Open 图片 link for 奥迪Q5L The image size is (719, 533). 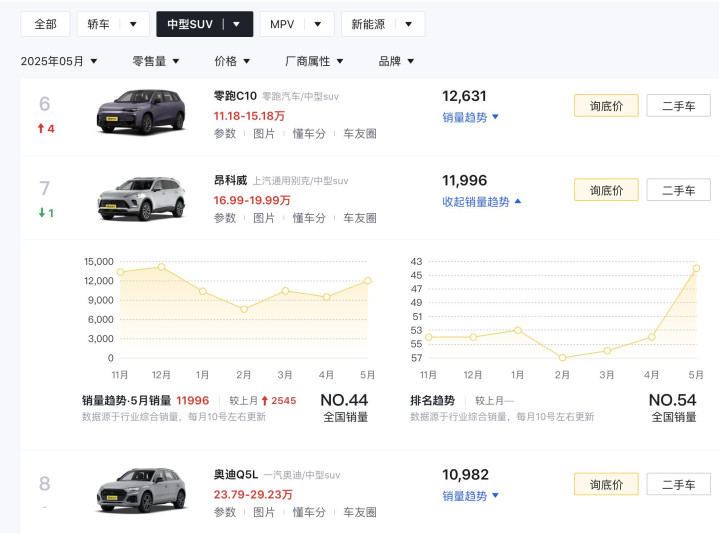264,512
